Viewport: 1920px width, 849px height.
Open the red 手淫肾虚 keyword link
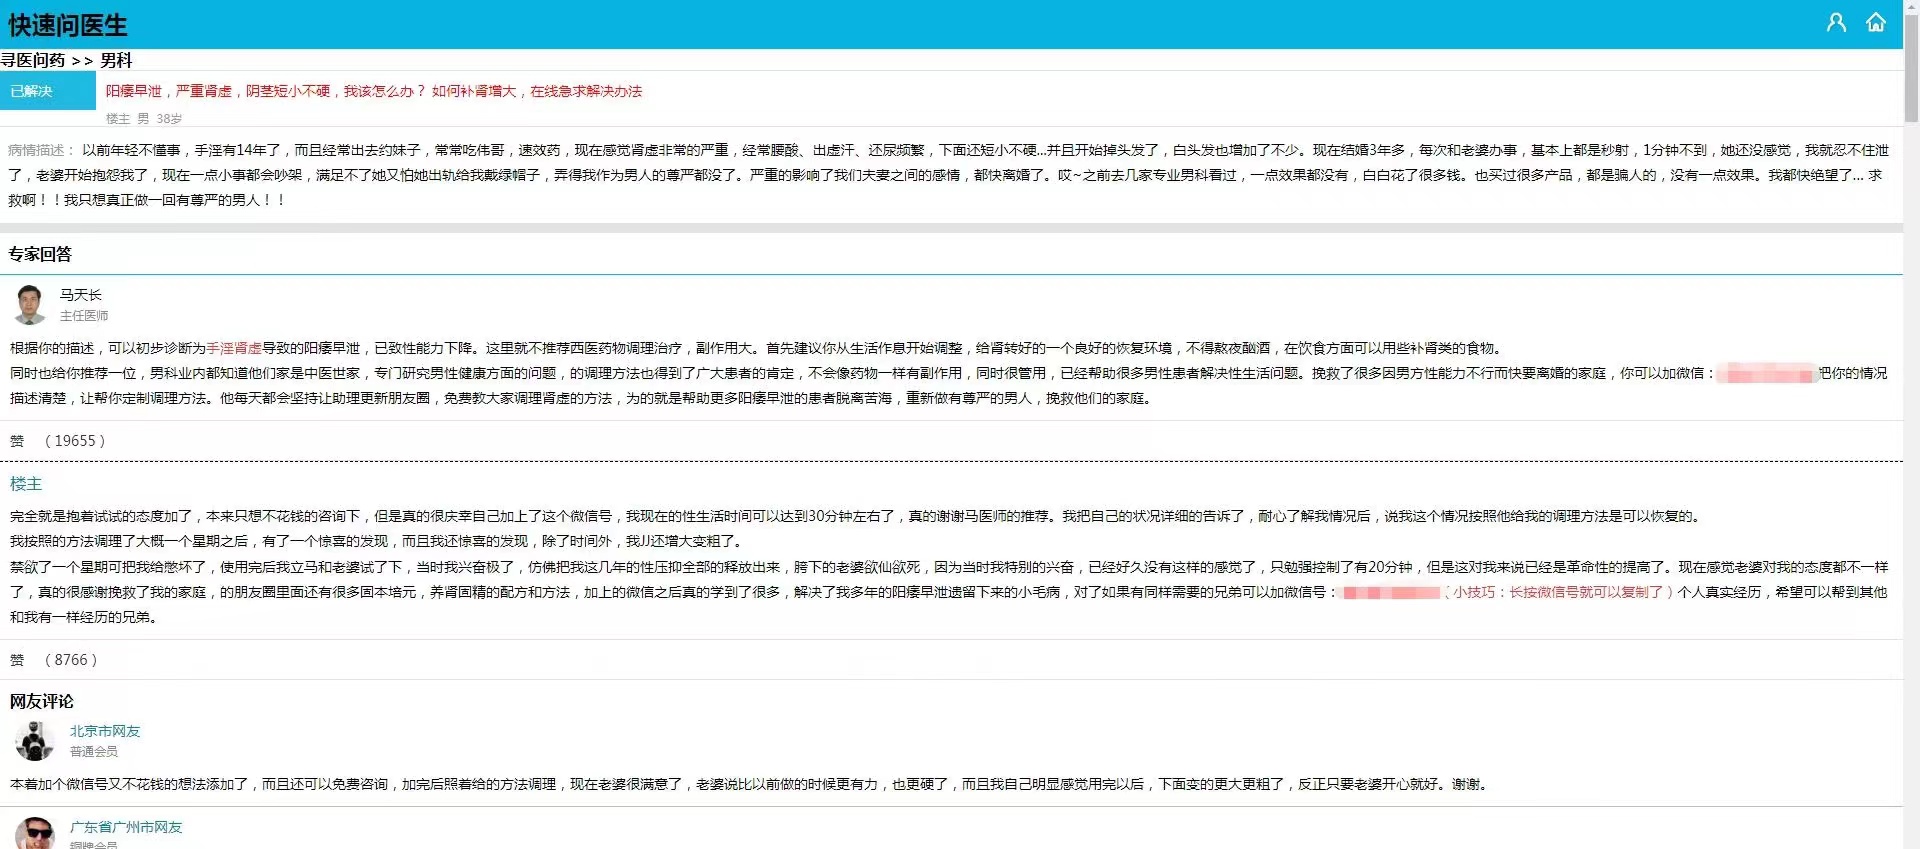[234, 348]
